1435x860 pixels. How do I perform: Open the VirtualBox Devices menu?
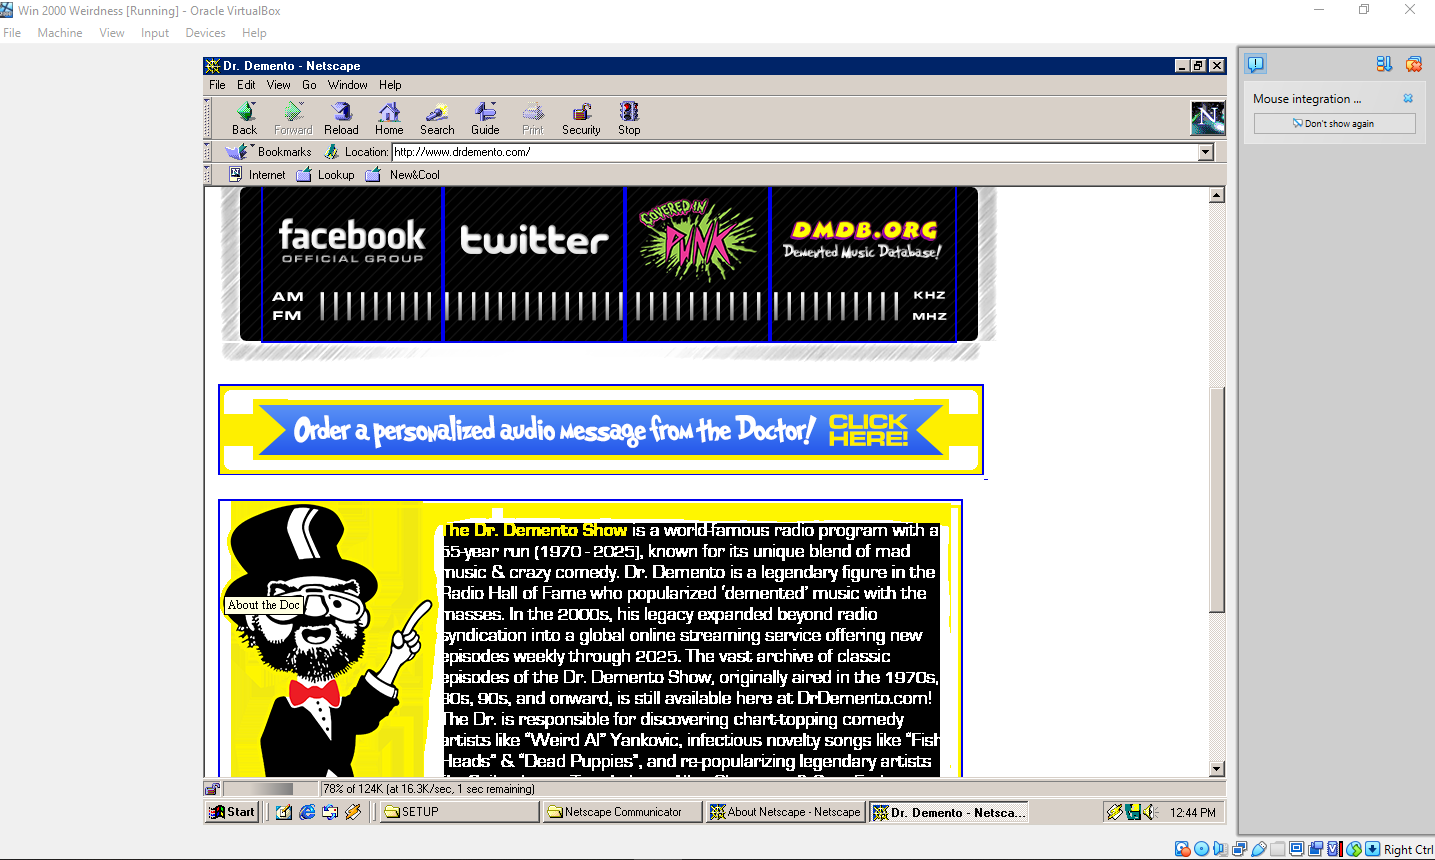[205, 33]
